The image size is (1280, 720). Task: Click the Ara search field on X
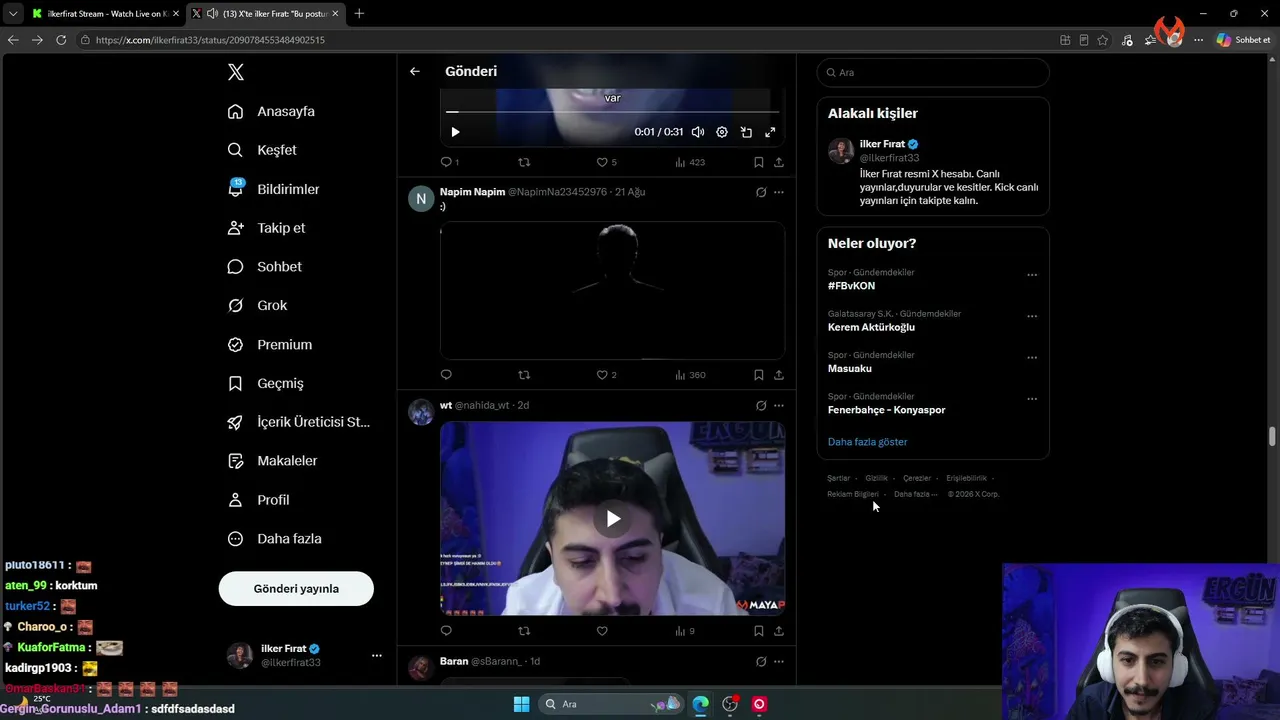pyautogui.click(x=933, y=72)
